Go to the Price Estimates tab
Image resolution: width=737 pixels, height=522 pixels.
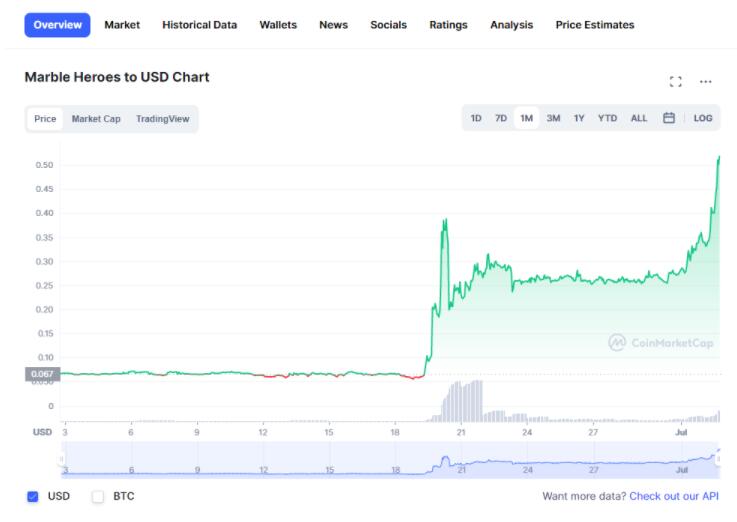(594, 25)
